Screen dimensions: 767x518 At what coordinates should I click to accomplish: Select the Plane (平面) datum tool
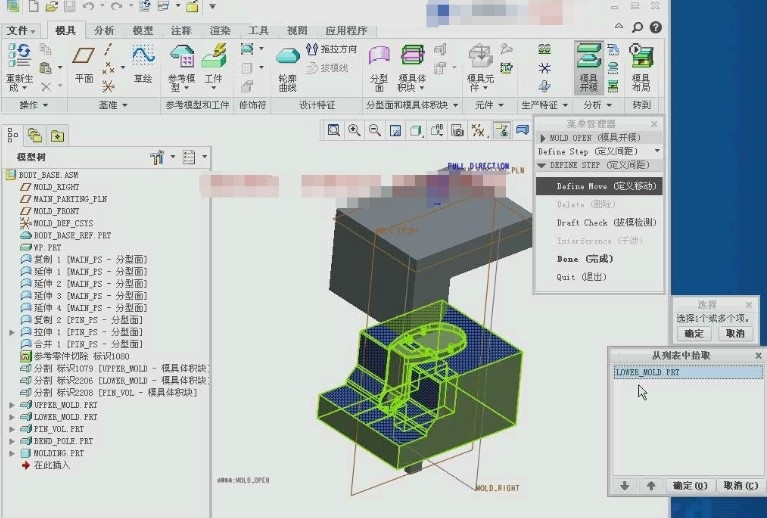(84, 55)
